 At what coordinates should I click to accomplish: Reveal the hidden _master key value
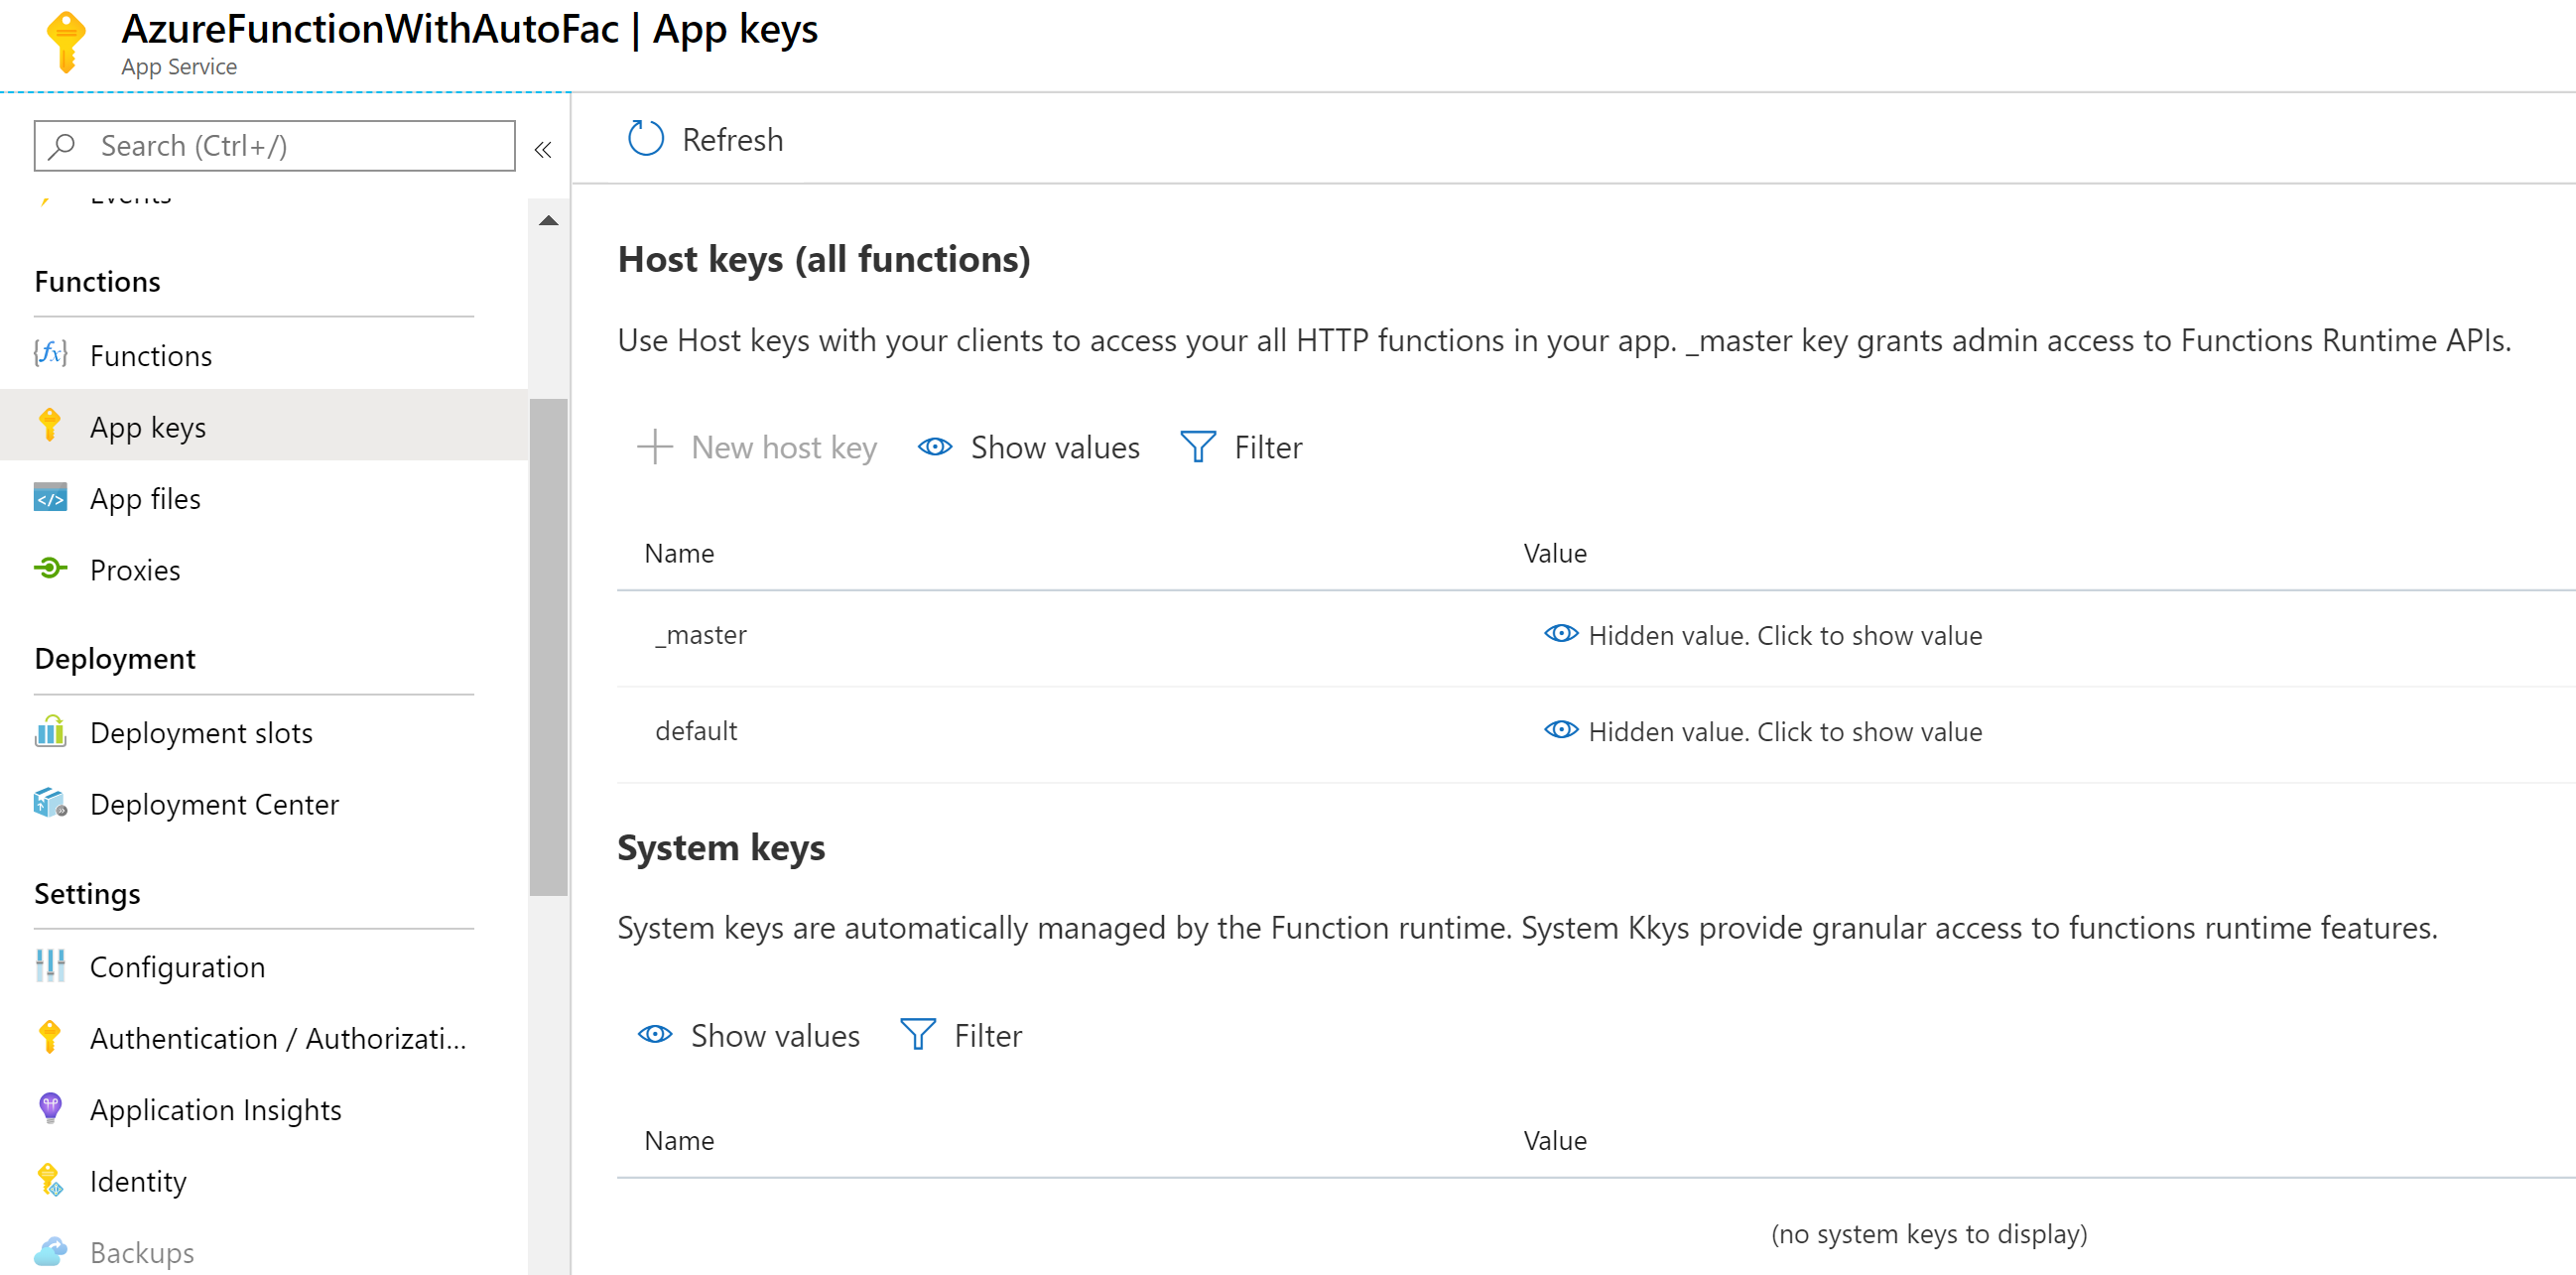pos(1764,635)
